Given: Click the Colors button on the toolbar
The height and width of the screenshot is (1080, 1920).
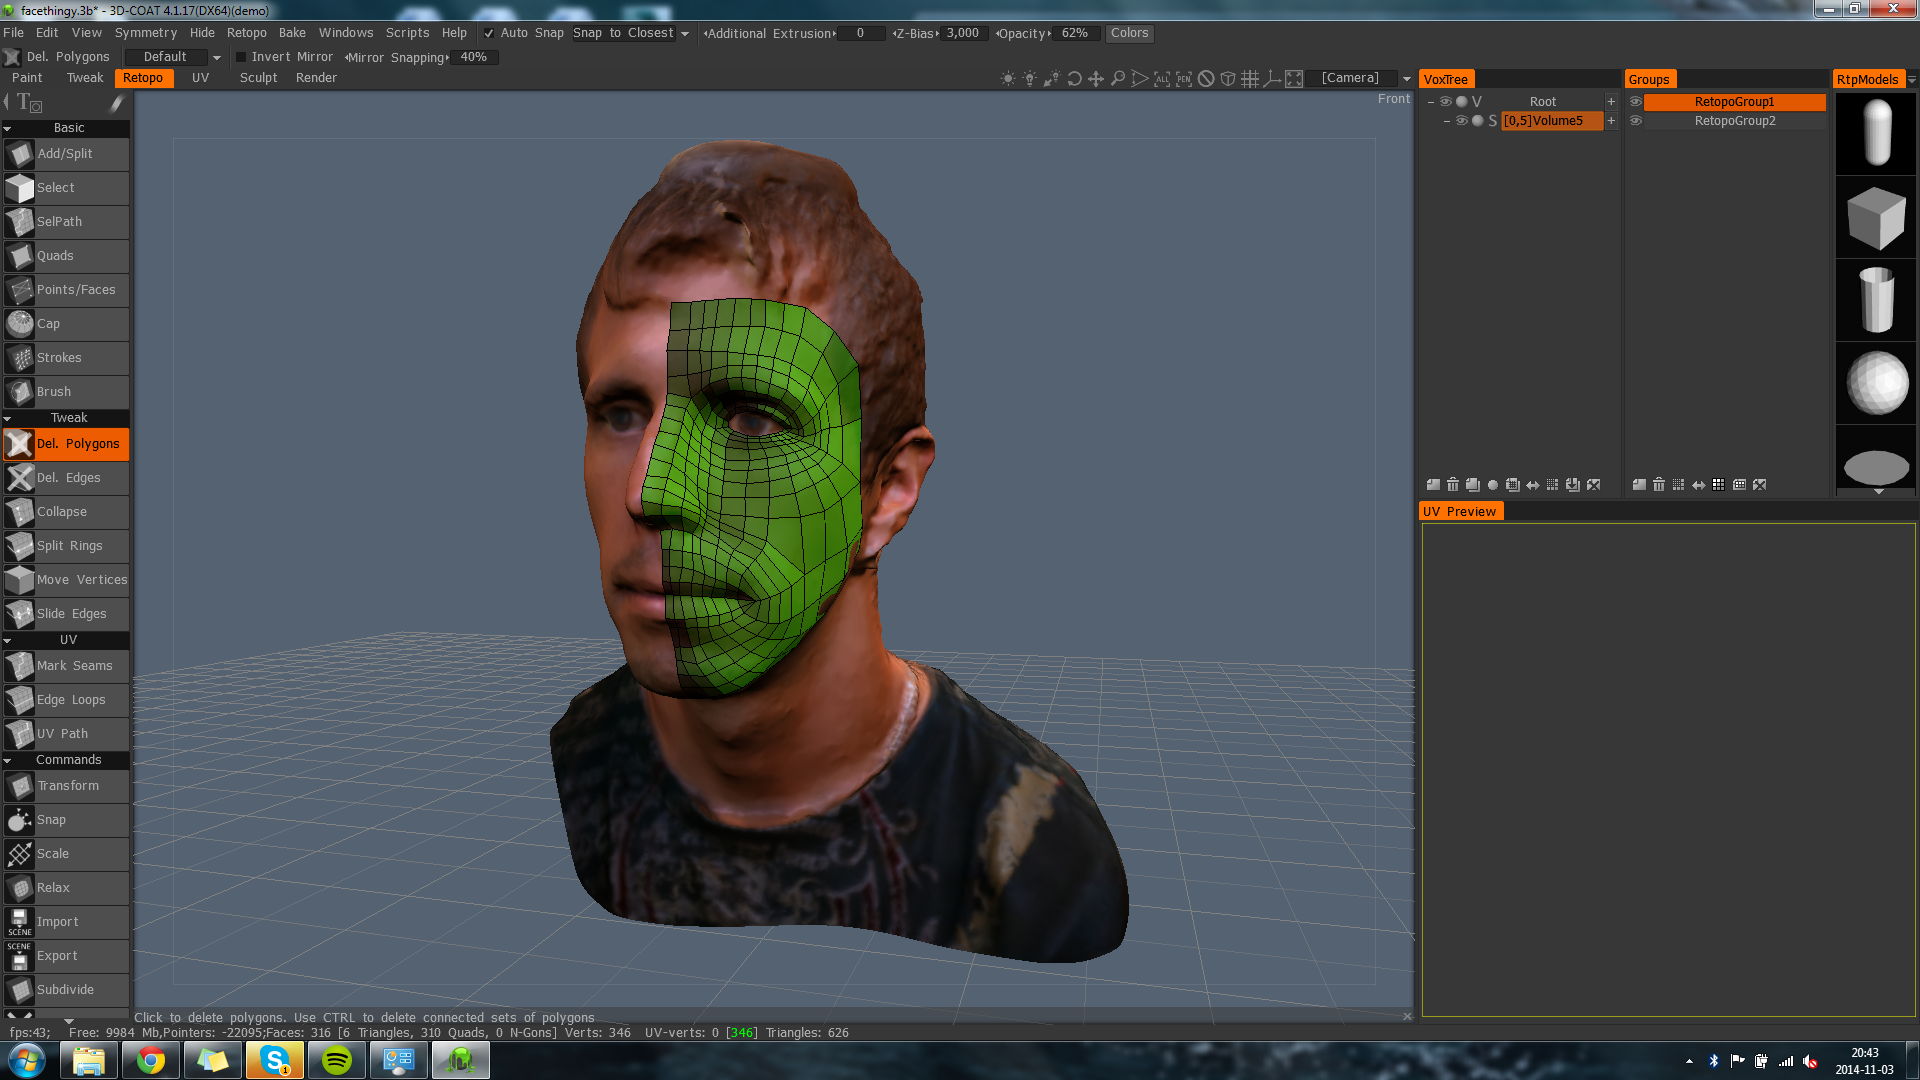Looking at the screenshot, I should [x=1129, y=33].
